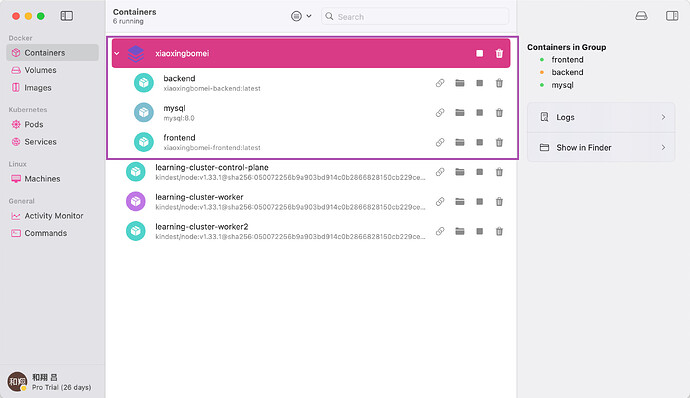
Task: Open Containers in the sidebar
Action: pos(52,53)
